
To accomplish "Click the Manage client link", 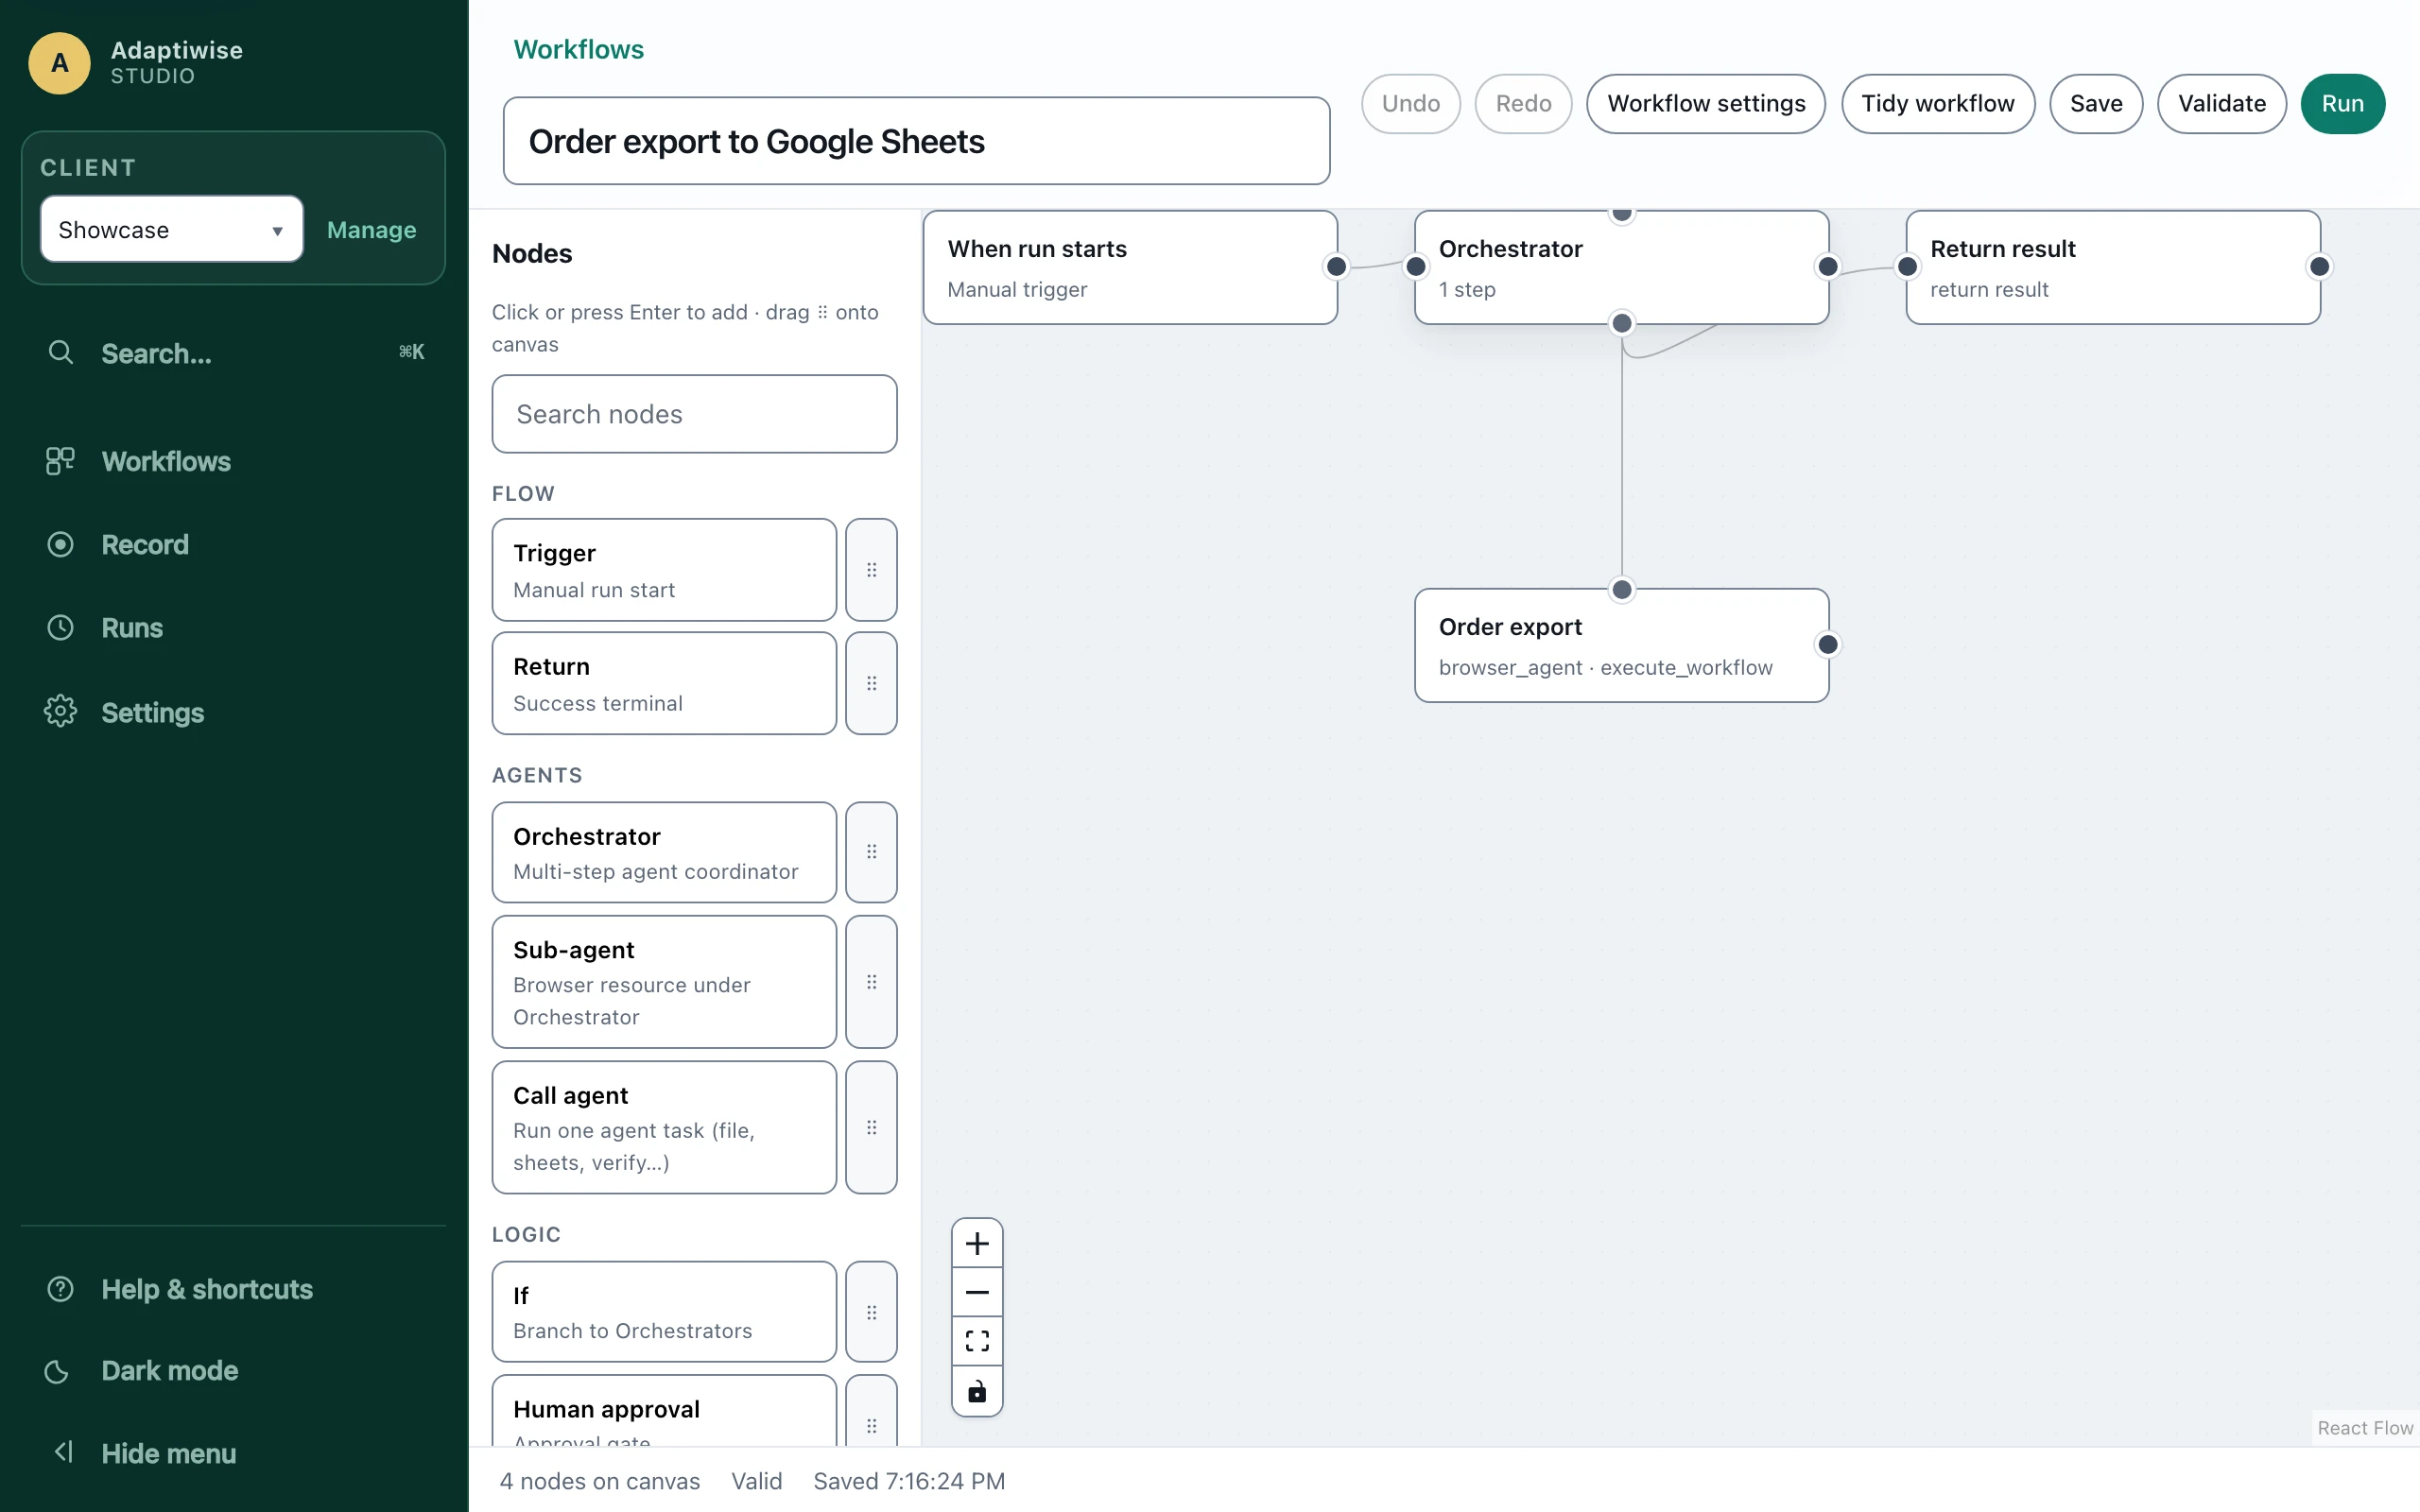I will [x=372, y=230].
